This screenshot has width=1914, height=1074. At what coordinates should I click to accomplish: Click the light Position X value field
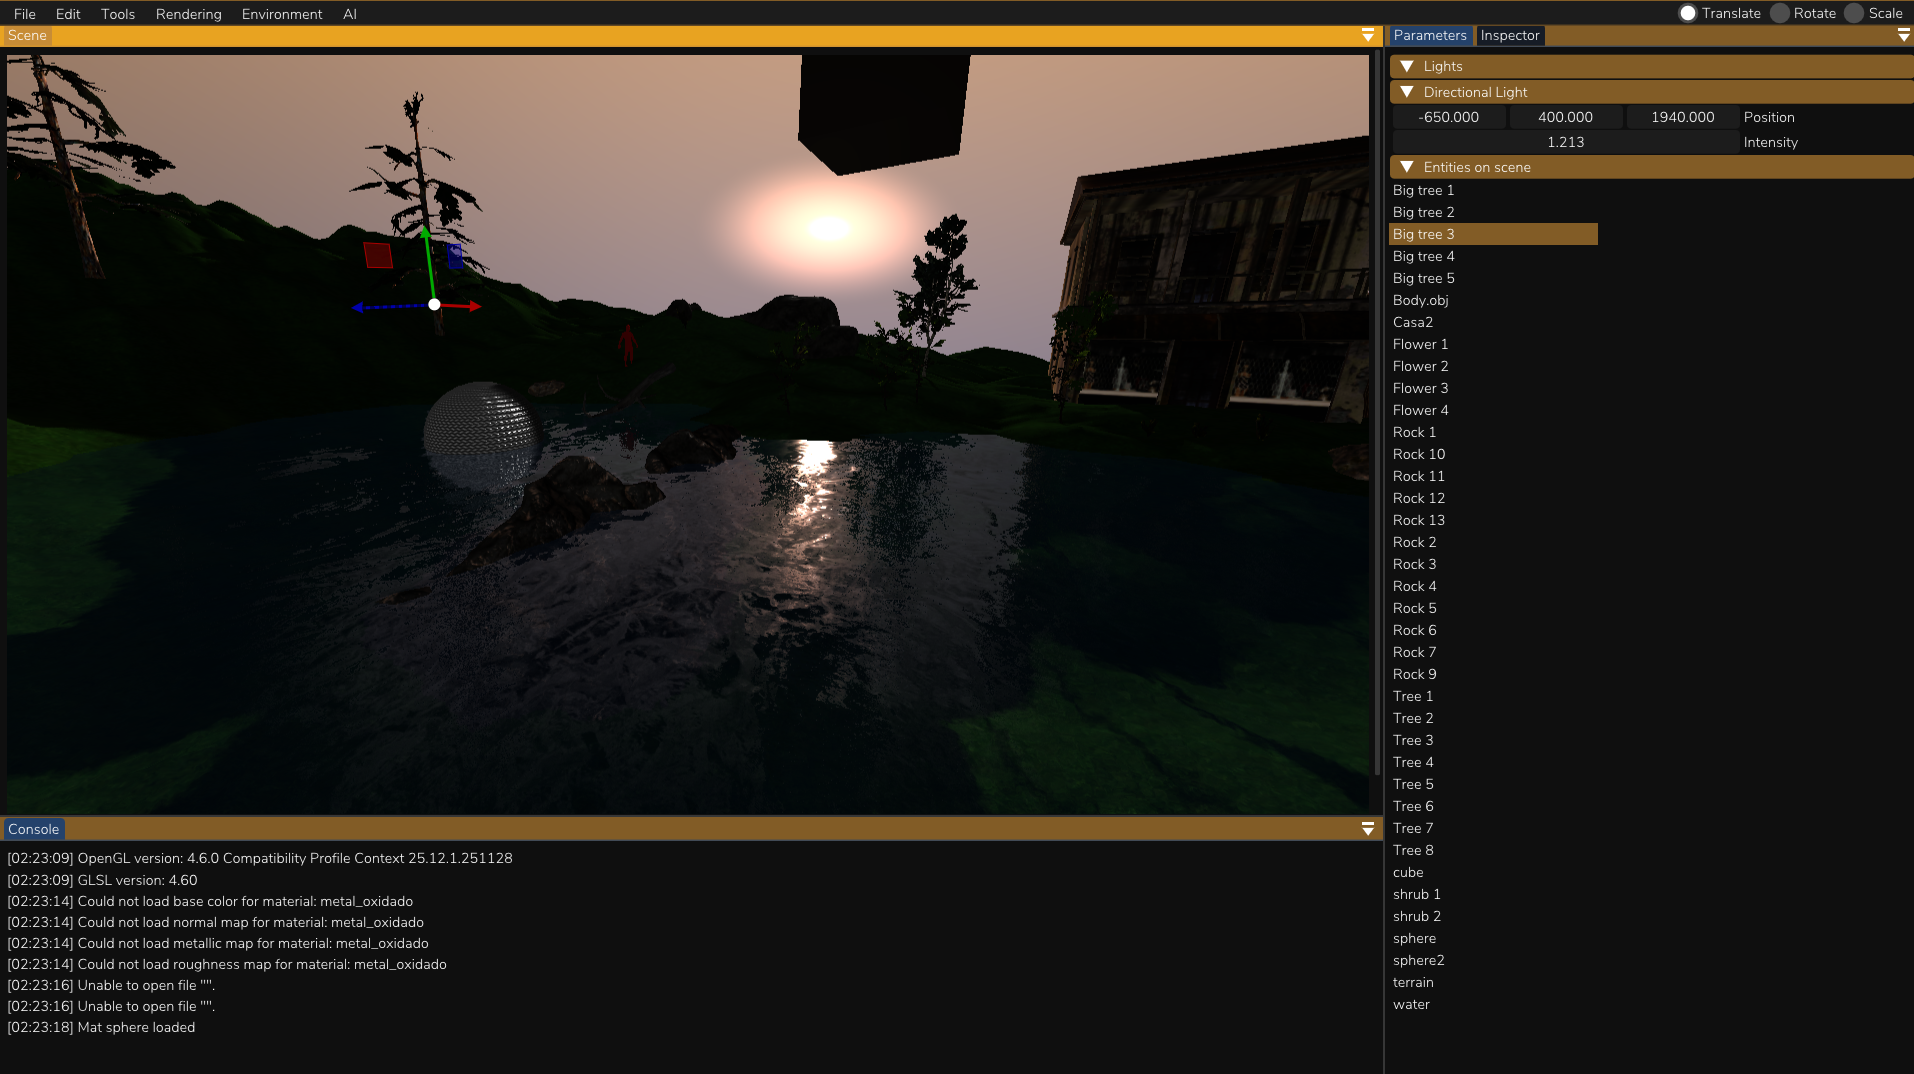1448,117
